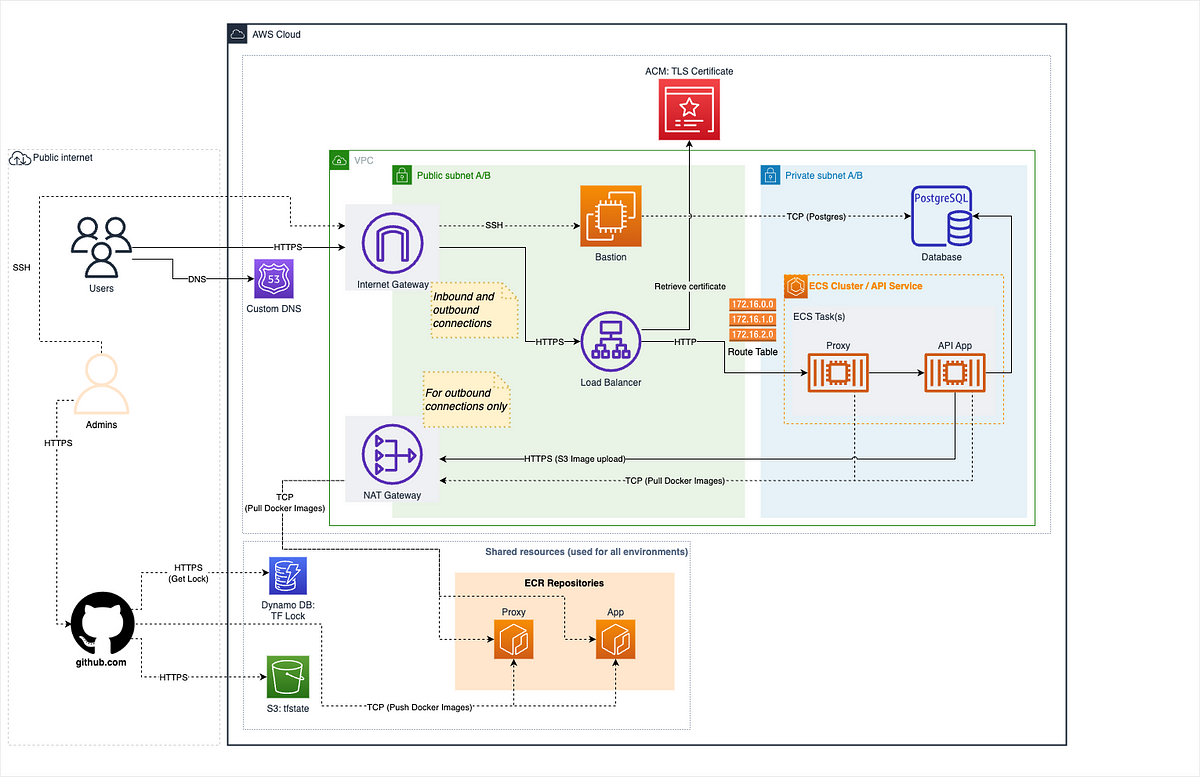The height and width of the screenshot is (777, 1200).
Task: Click the Route Table icon
Action: (754, 318)
